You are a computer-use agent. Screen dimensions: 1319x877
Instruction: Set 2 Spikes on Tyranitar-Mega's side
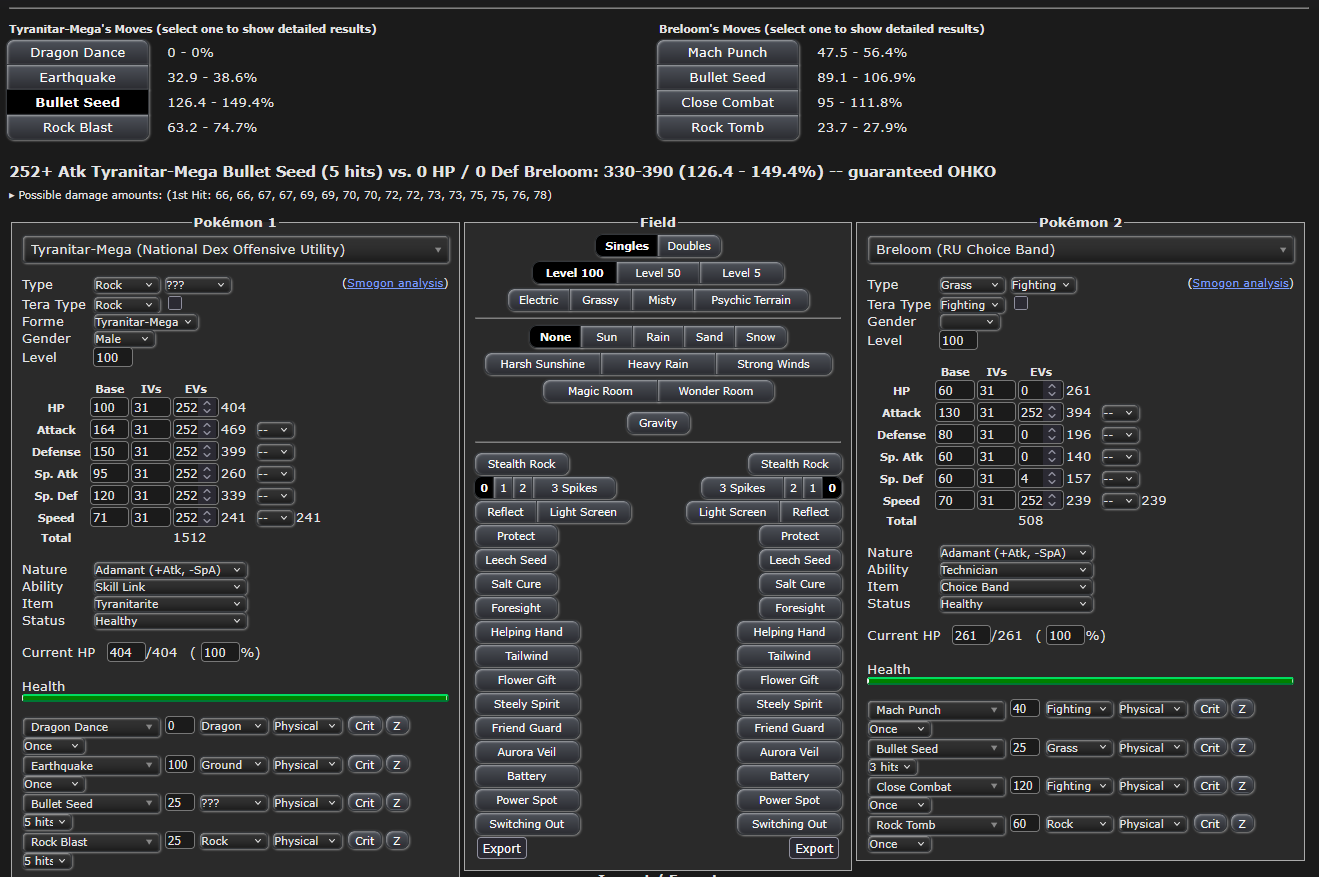point(522,488)
